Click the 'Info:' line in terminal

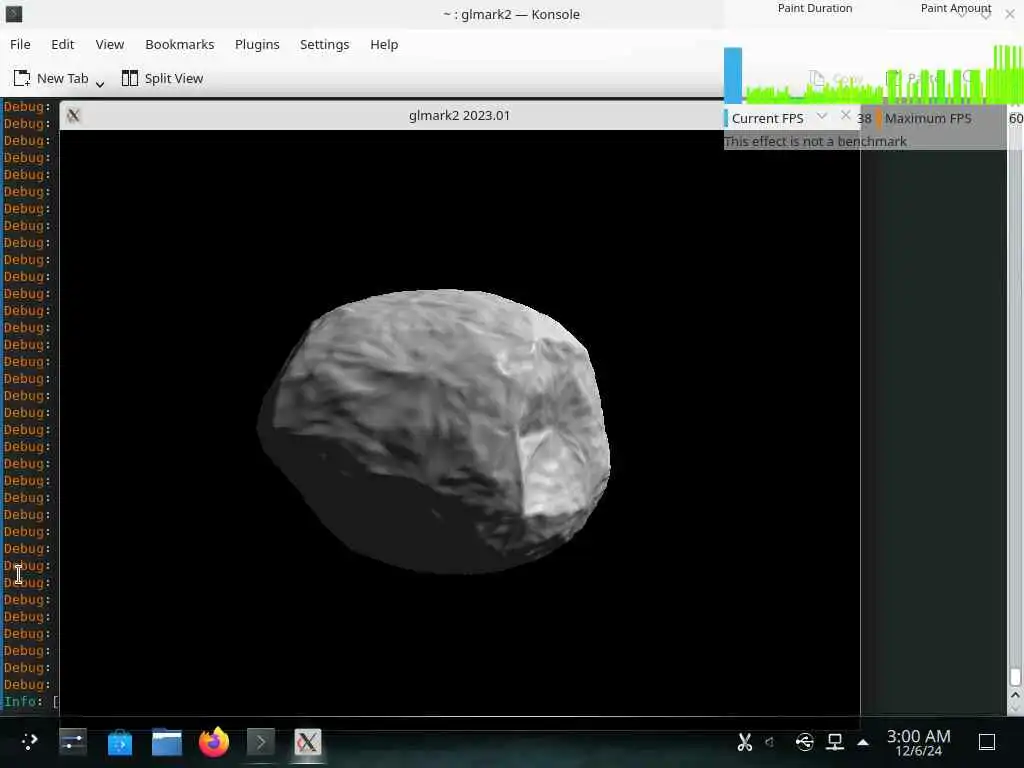(31, 701)
